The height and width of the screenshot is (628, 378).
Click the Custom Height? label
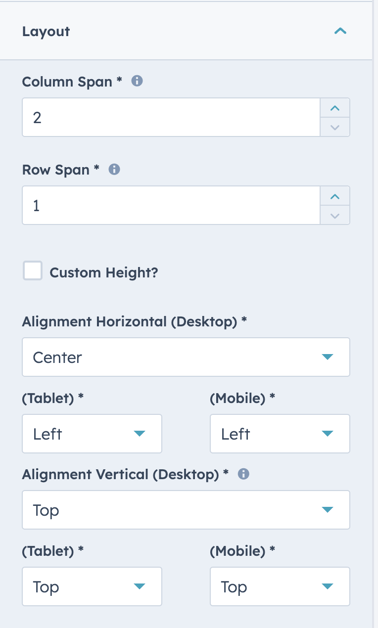click(x=104, y=273)
